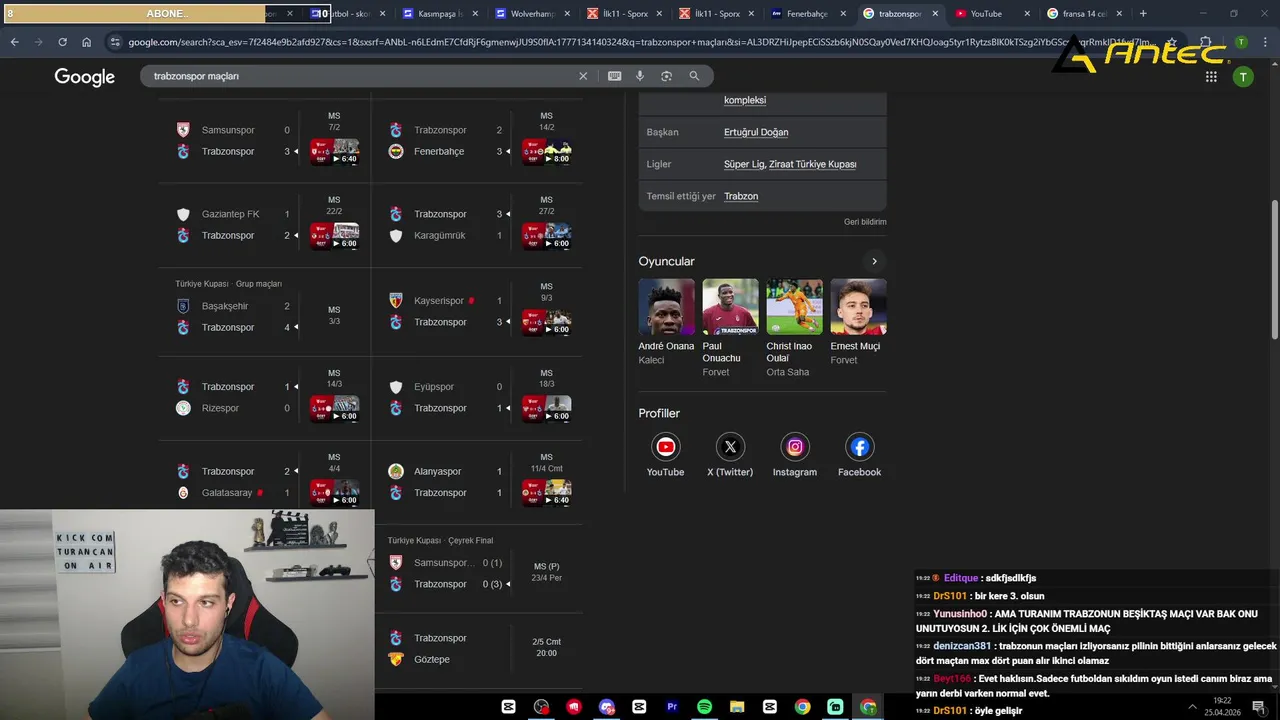Open Trabzonspor X (Twitter) profile
Image resolution: width=1280 pixels, height=720 pixels.
(730, 455)
